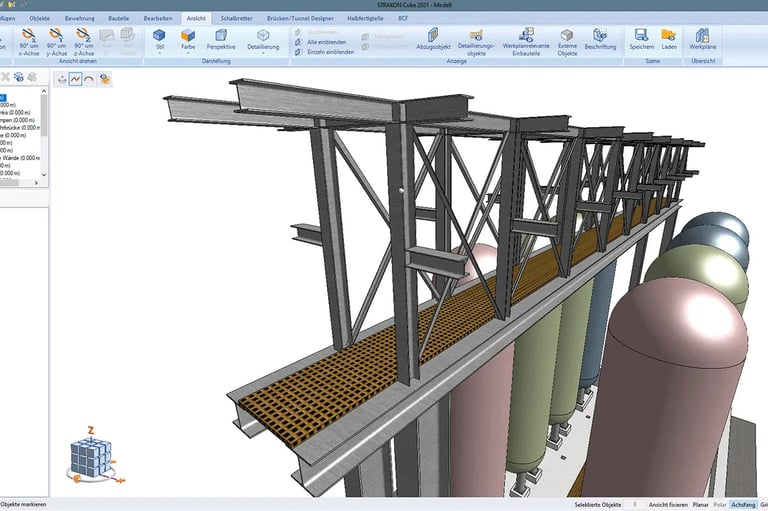Click gray X delete icon in left panel
The image size is (768, 511).
click(x=5, y=77)
